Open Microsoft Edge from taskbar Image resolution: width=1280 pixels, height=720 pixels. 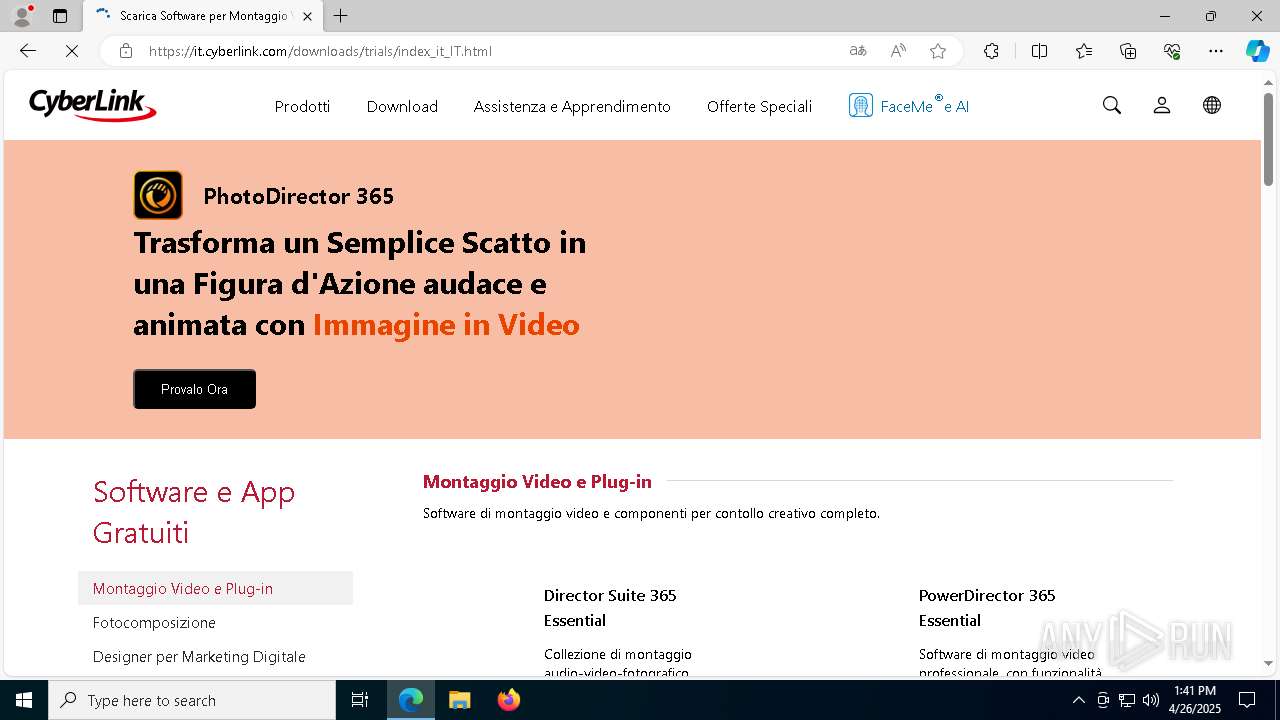coord(411,700)
